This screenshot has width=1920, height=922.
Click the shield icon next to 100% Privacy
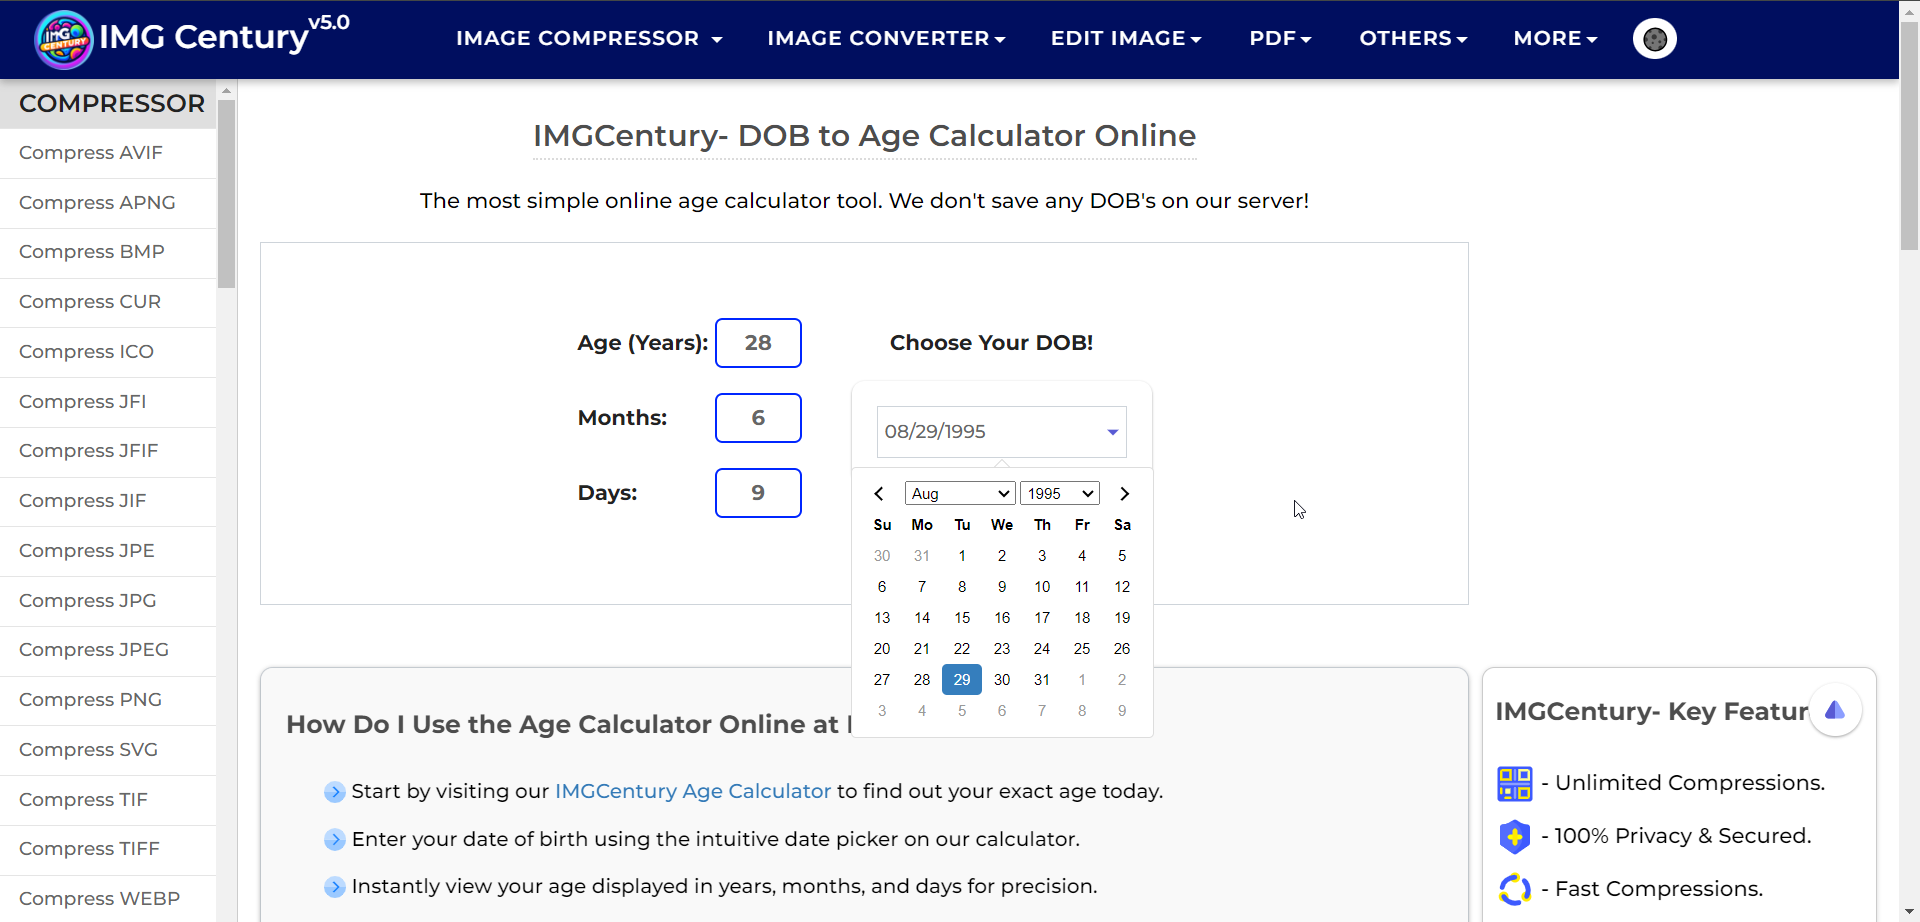pyautogui.click(x=1515, y=836)
